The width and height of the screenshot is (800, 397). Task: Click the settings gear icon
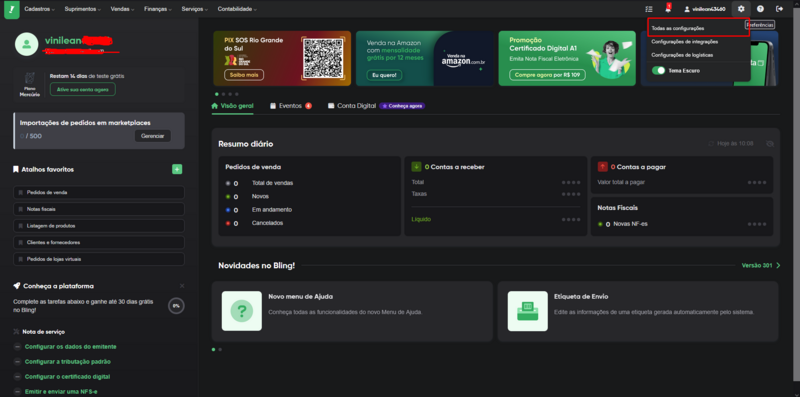[x=741, y=9]
